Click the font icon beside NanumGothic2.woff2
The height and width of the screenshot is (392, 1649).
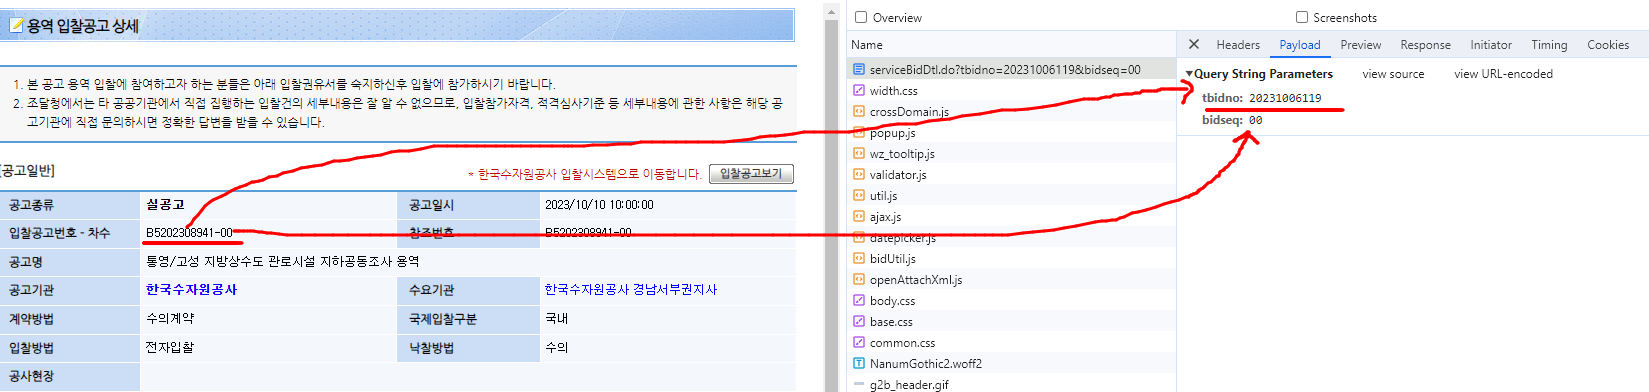[859, 364]
